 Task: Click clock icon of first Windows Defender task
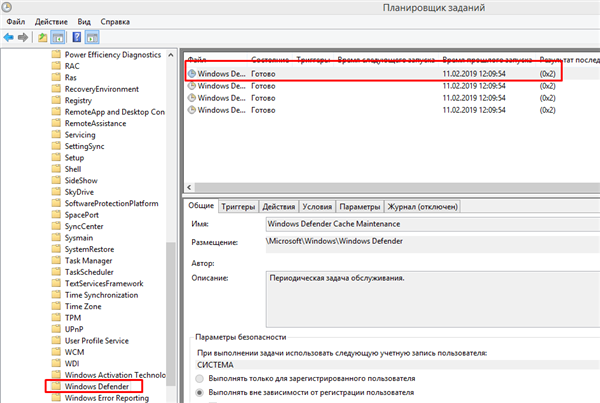coord(192,73)
